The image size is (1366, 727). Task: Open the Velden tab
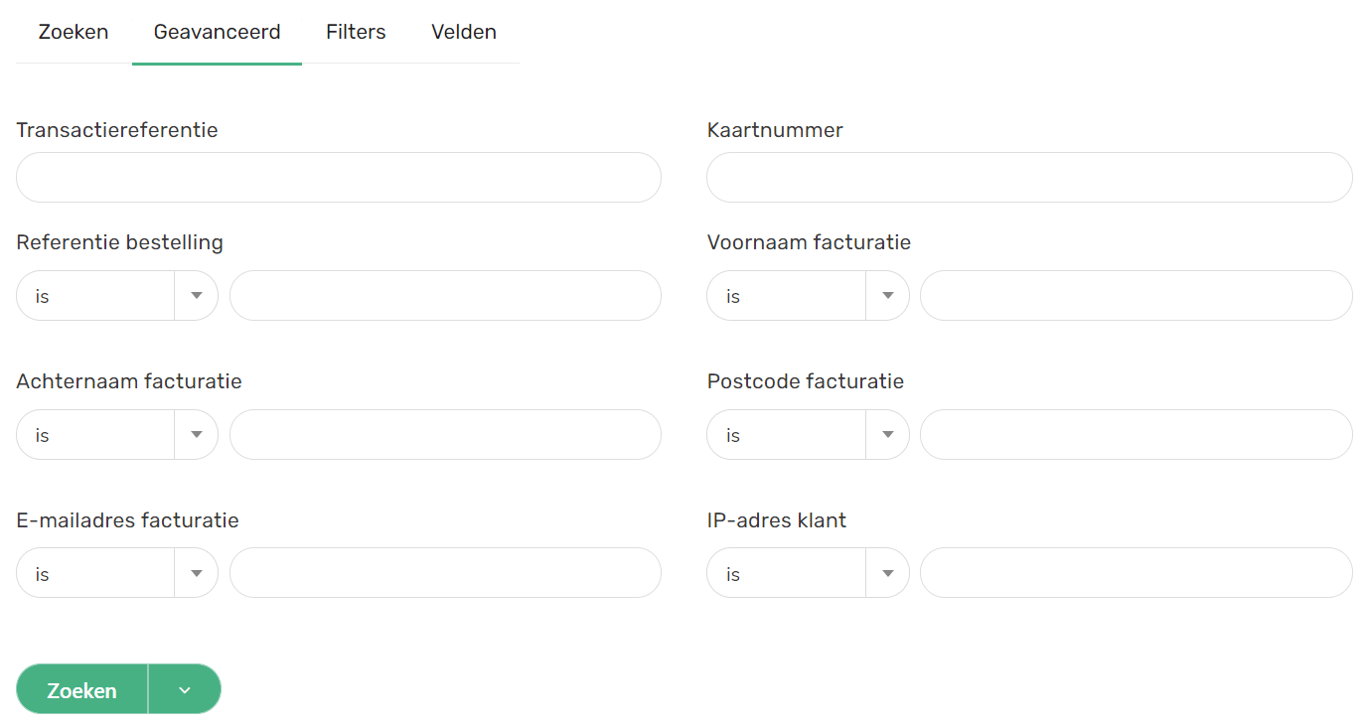[464, 32]
